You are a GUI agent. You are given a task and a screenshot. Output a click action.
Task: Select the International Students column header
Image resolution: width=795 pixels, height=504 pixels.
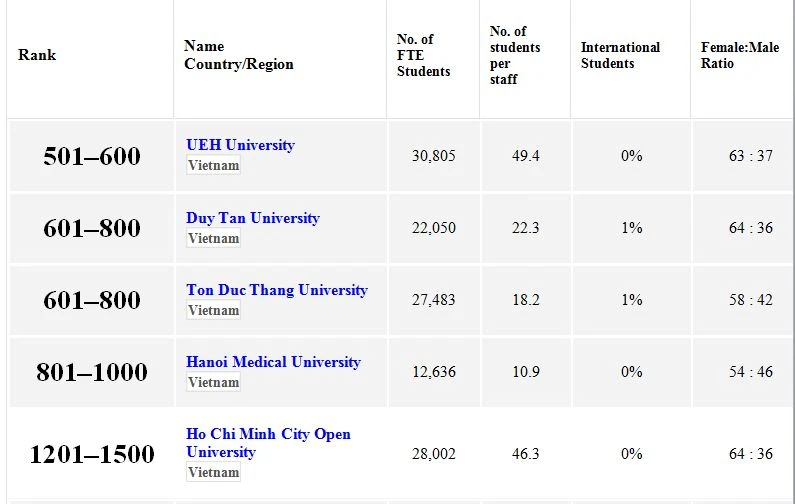(620, 55)
